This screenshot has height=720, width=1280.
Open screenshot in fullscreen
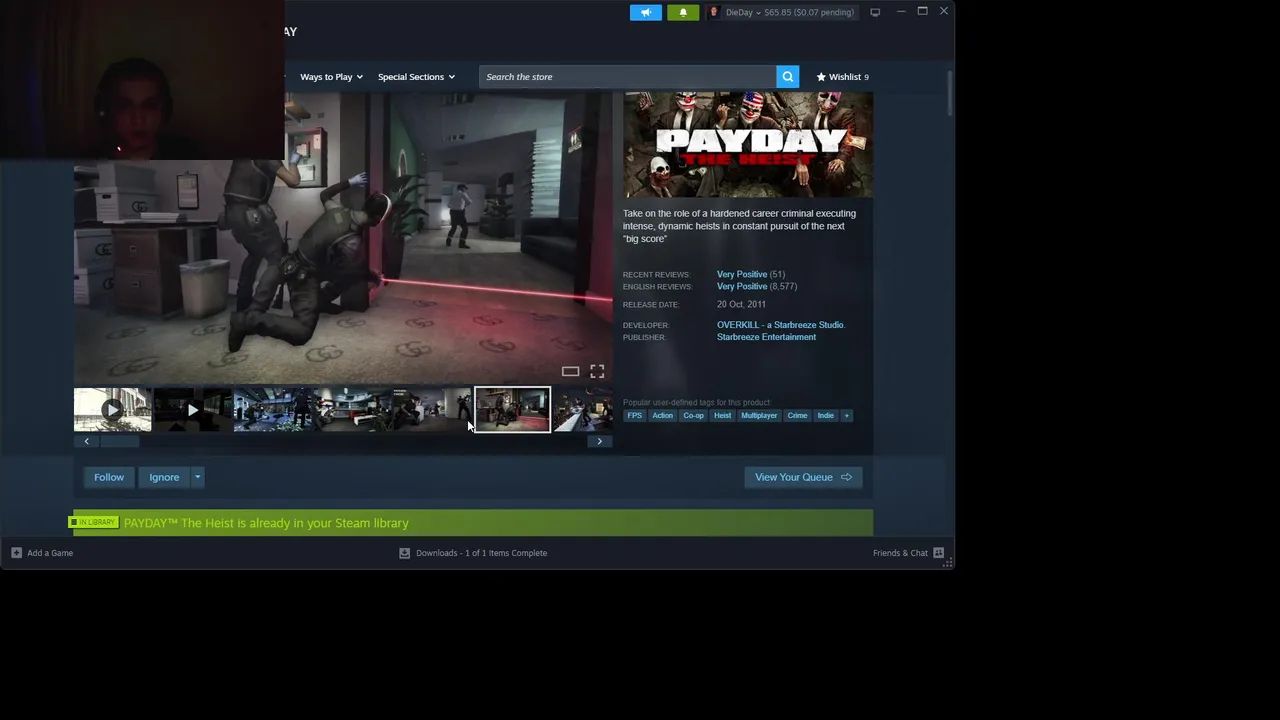pos(597,371)
